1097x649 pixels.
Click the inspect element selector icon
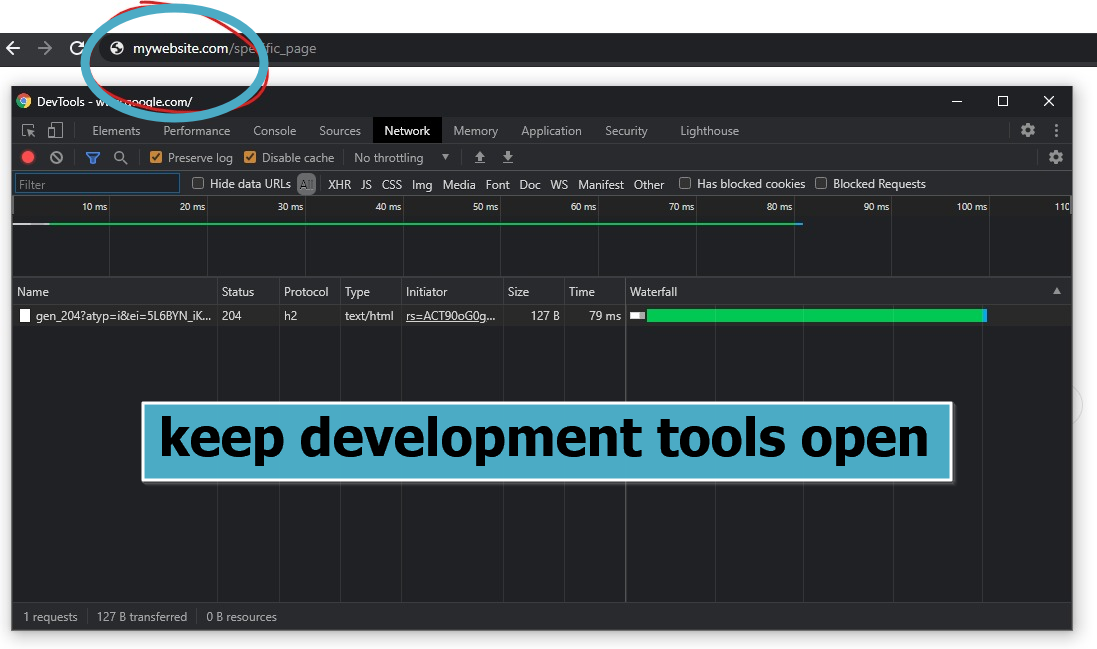29,131
